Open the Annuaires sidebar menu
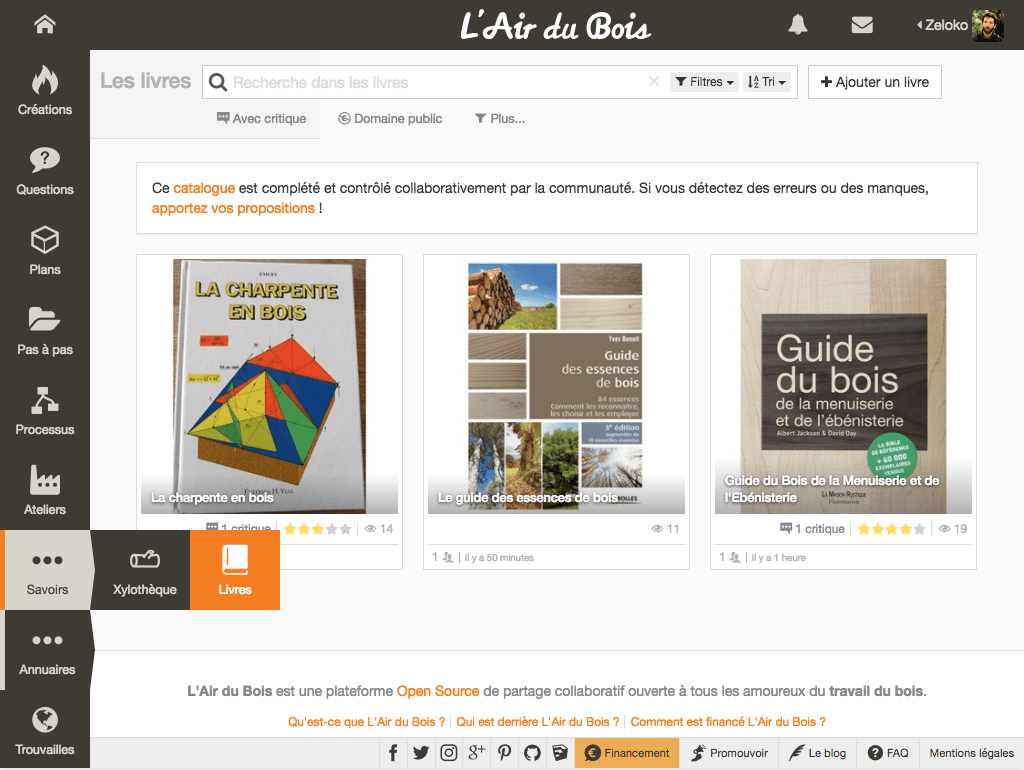The image size is (1024, 770). click(x=47, y=650)
